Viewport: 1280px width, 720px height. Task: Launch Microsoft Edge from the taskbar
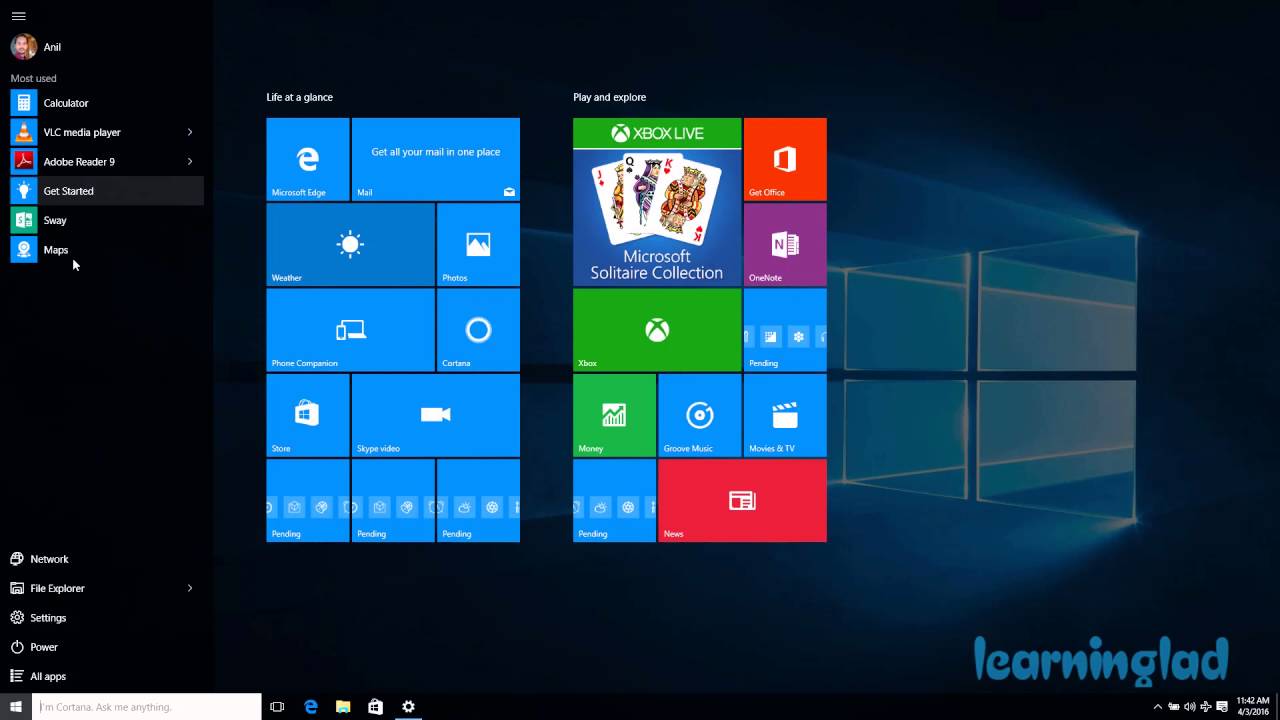tap(311, 706)
